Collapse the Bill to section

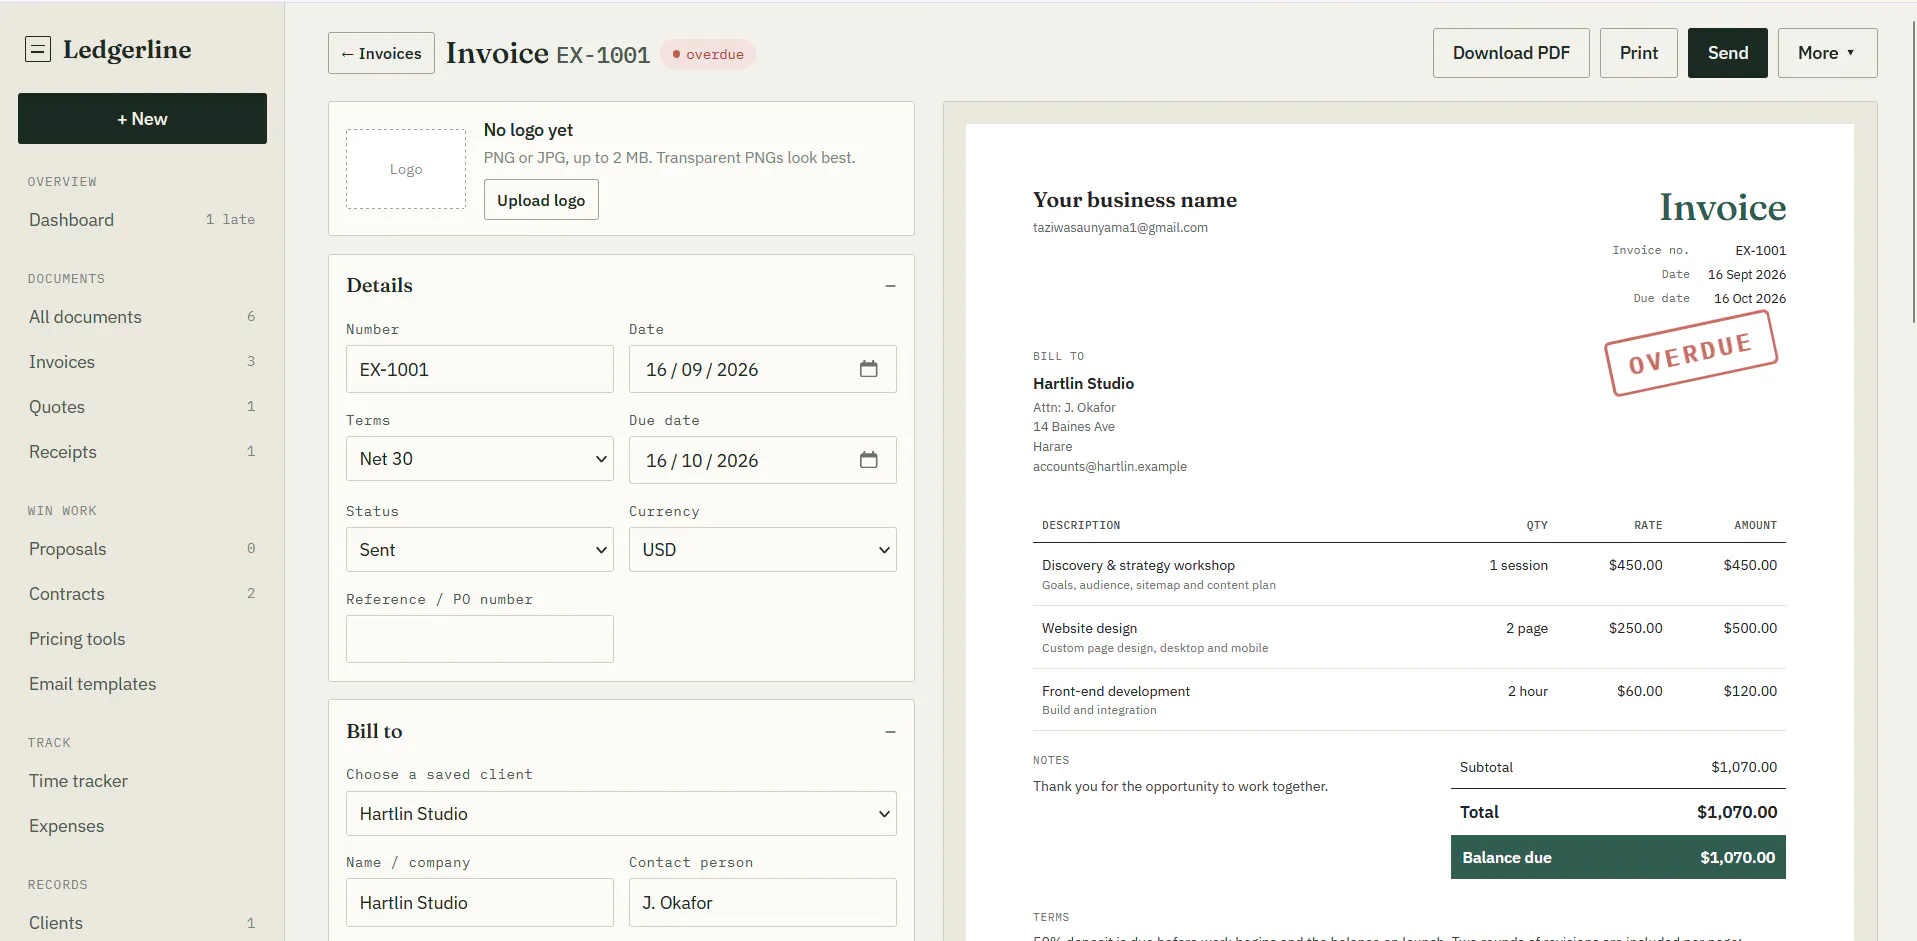click(x=890, y=732)
